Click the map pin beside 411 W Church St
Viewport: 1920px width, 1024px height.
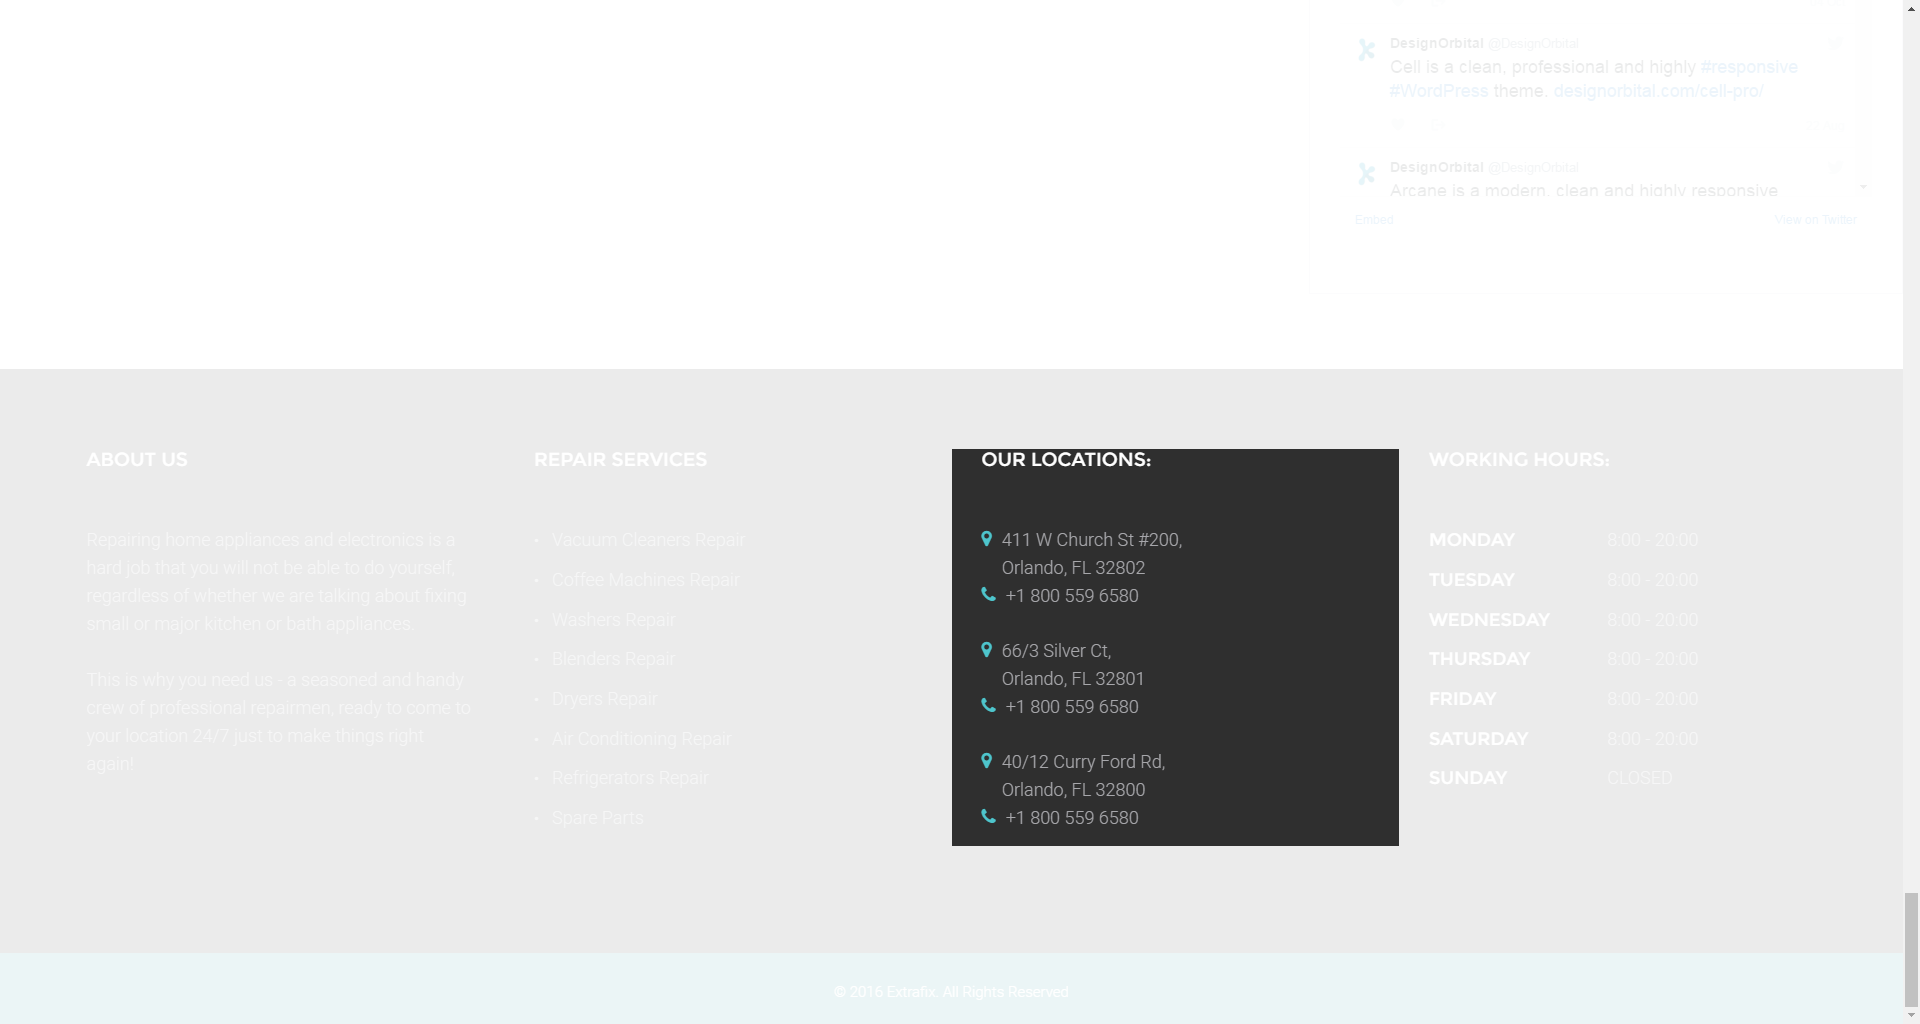tap(986, 540)
